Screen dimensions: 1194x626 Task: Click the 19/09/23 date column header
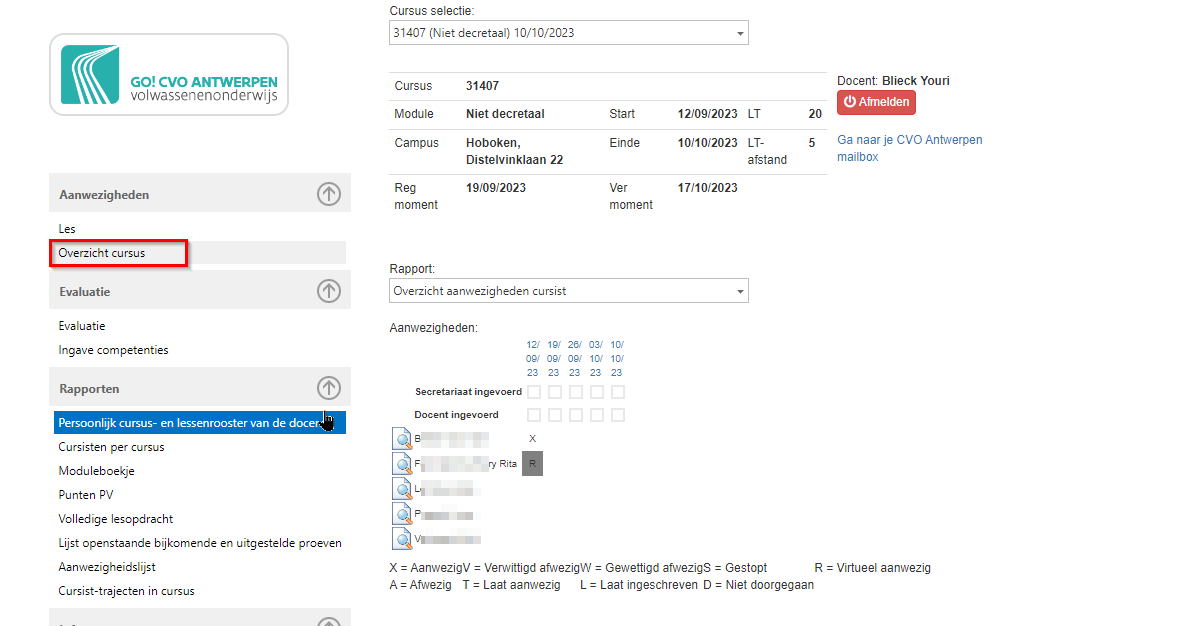click(554, 359)
